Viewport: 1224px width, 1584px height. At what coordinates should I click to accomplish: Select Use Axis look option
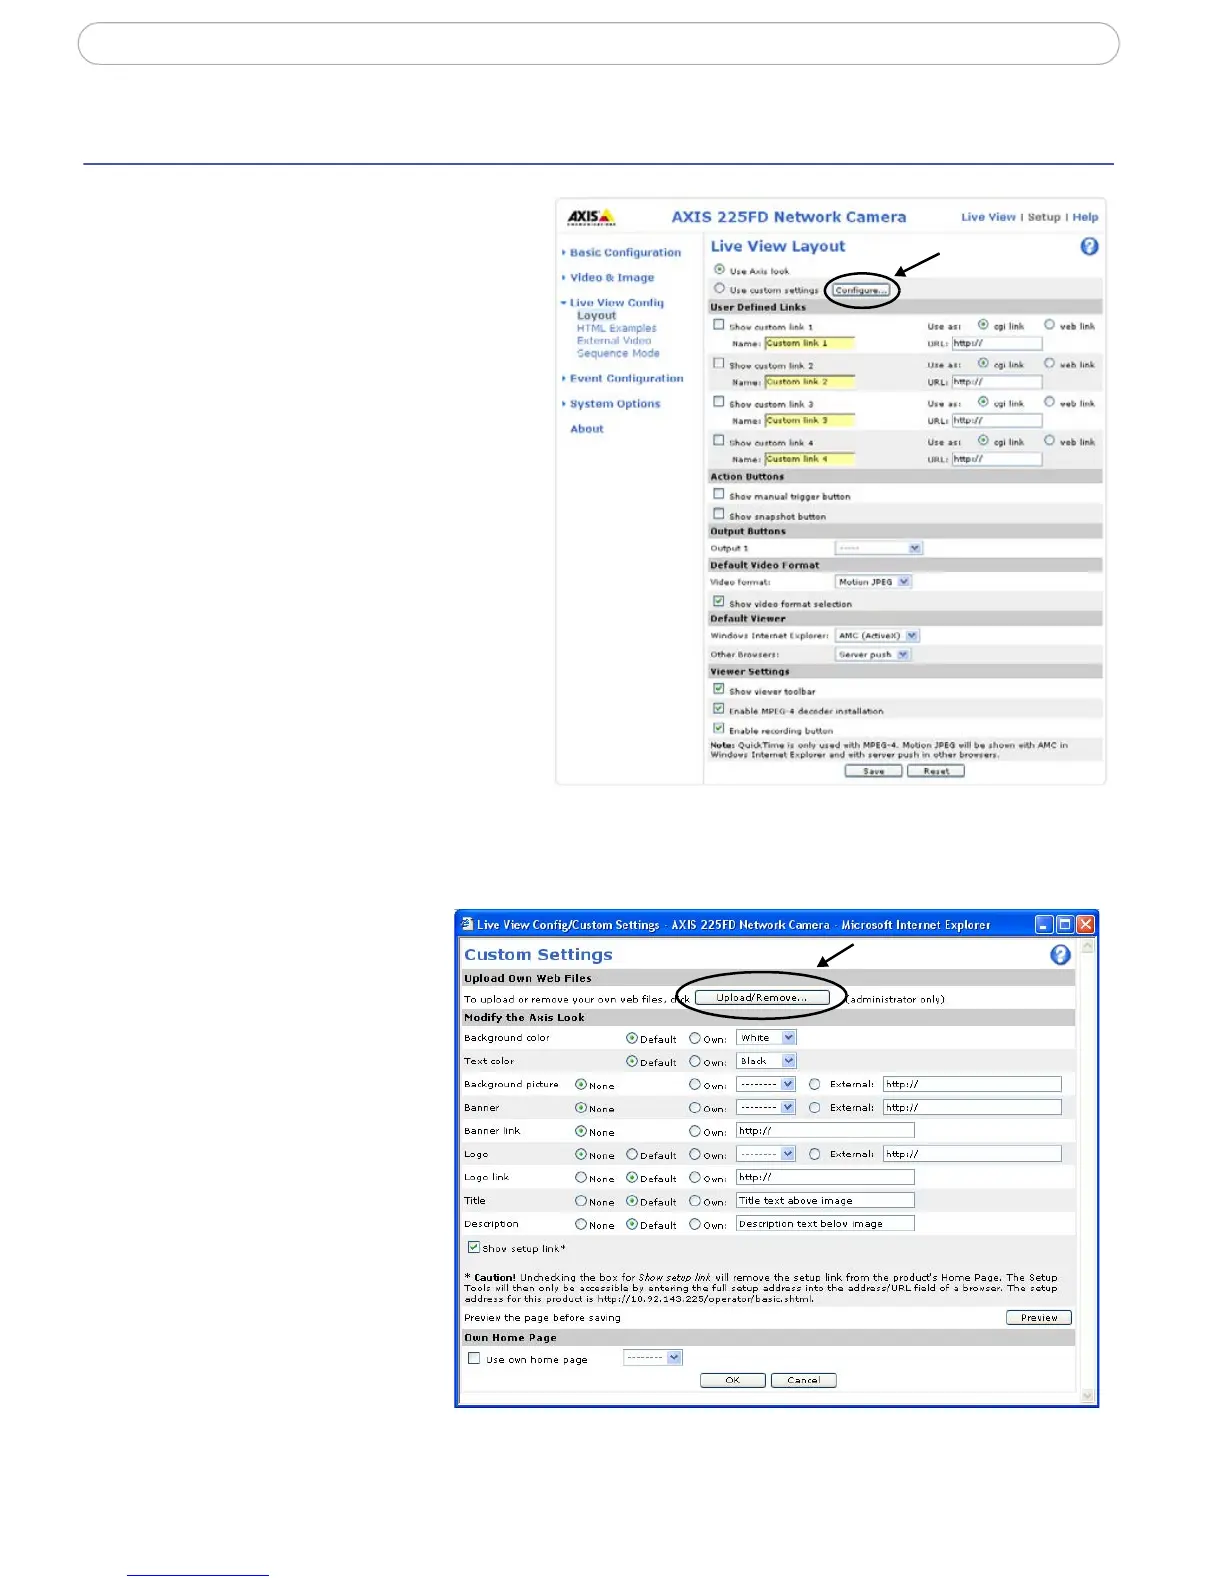point(719,269)
